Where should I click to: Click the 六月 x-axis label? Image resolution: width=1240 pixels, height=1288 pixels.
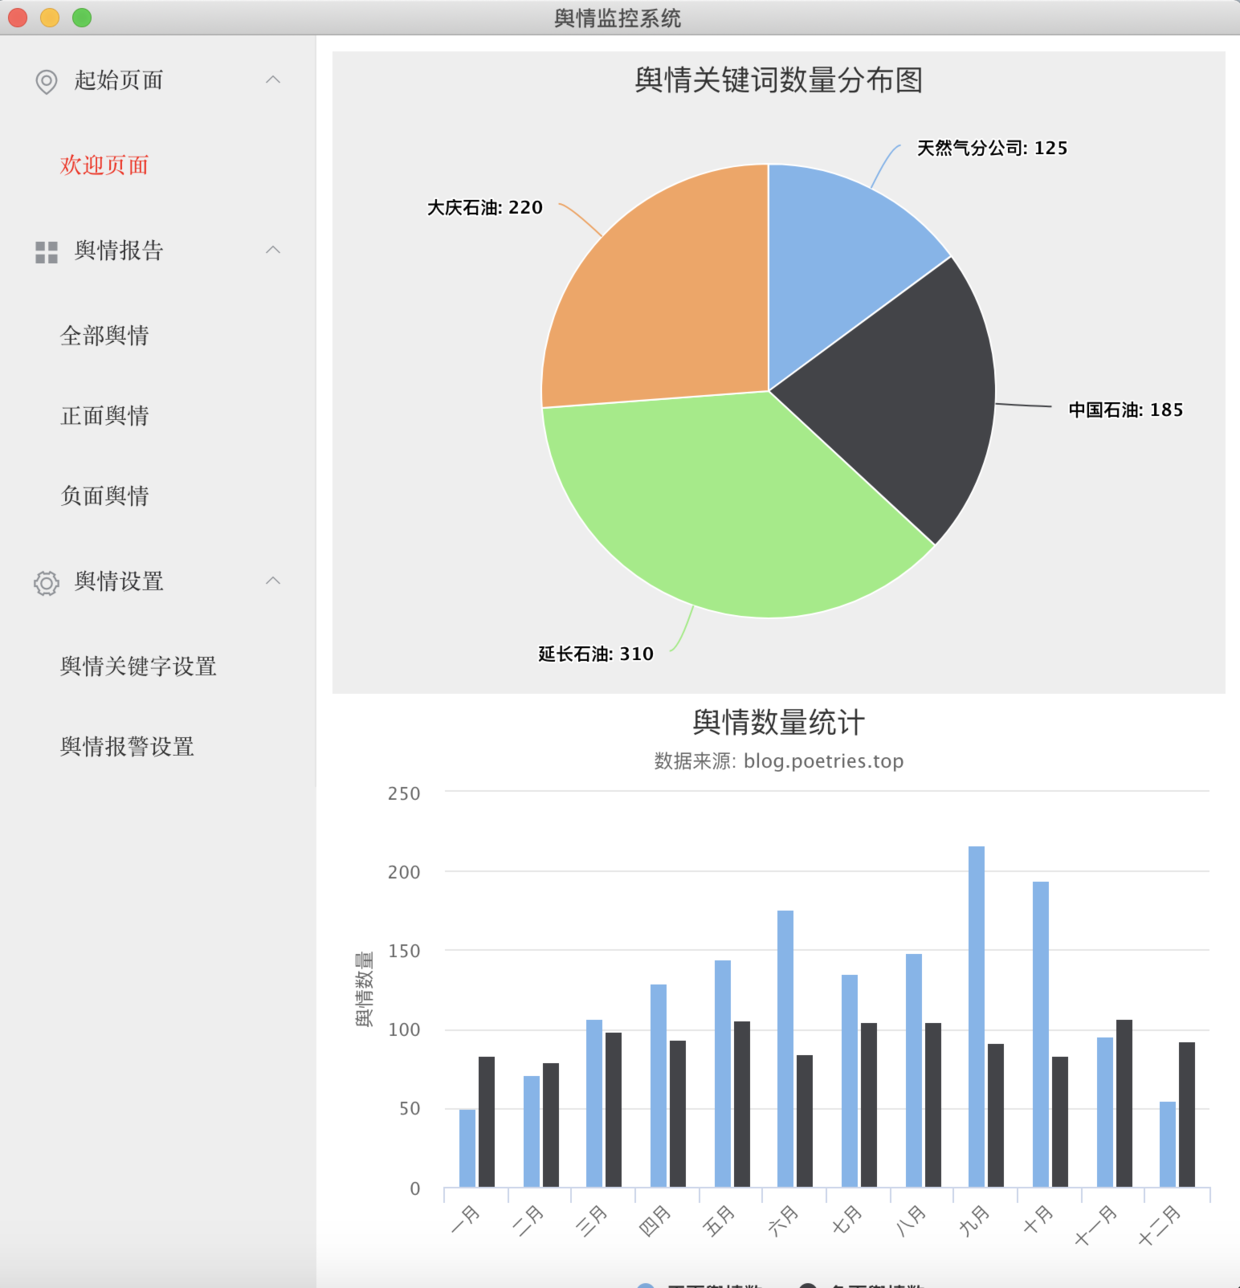pyautogui.click(x=783, y=1221)
